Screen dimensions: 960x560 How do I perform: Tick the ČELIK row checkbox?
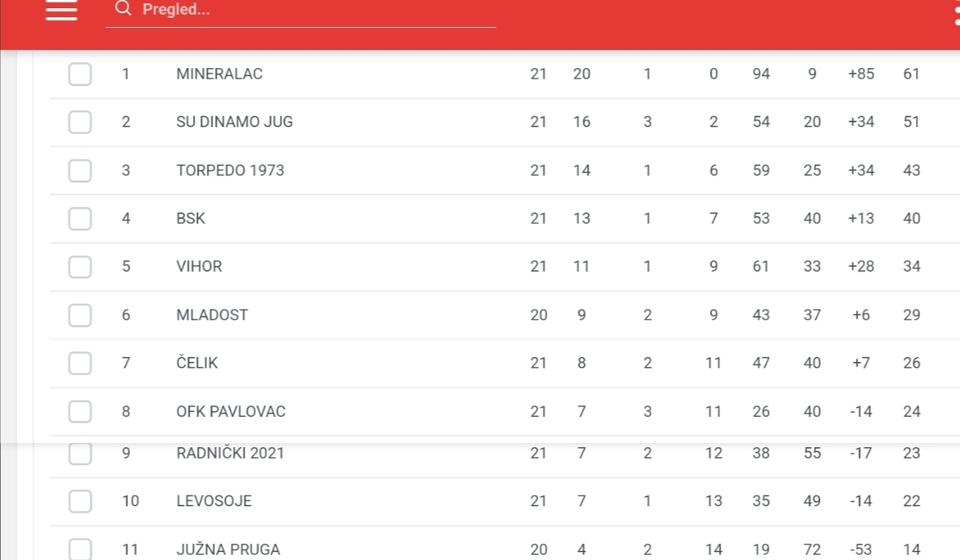80,363
